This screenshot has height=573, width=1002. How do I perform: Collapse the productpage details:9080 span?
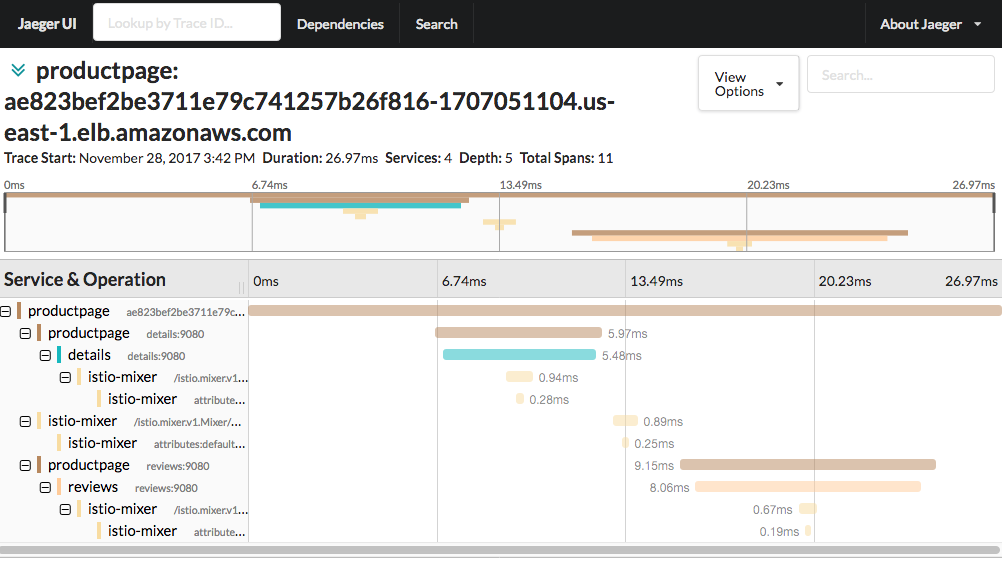coord(26,333)
